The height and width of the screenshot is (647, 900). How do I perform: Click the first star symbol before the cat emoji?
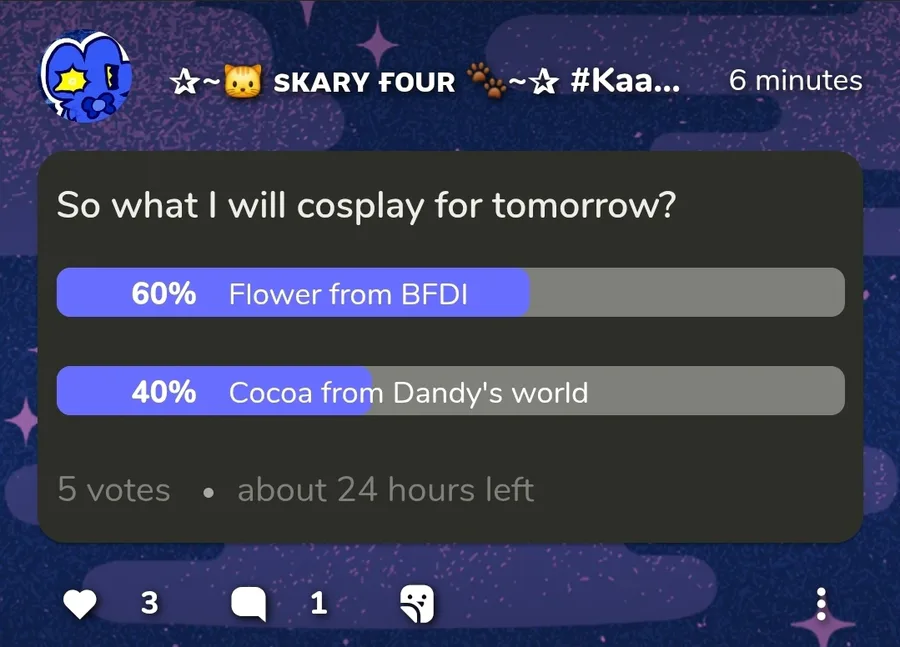[183, 82]
